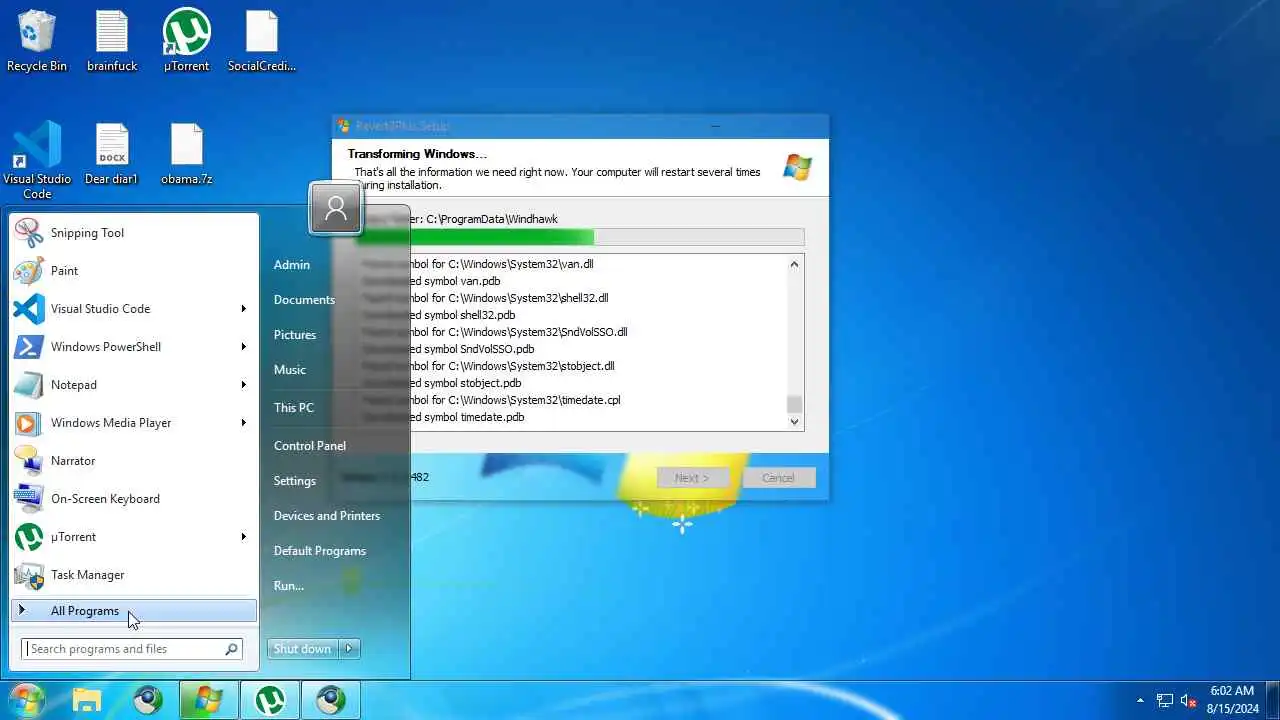
Task: Select the Dear diar1 DOCX file
Action: [112, 154]
